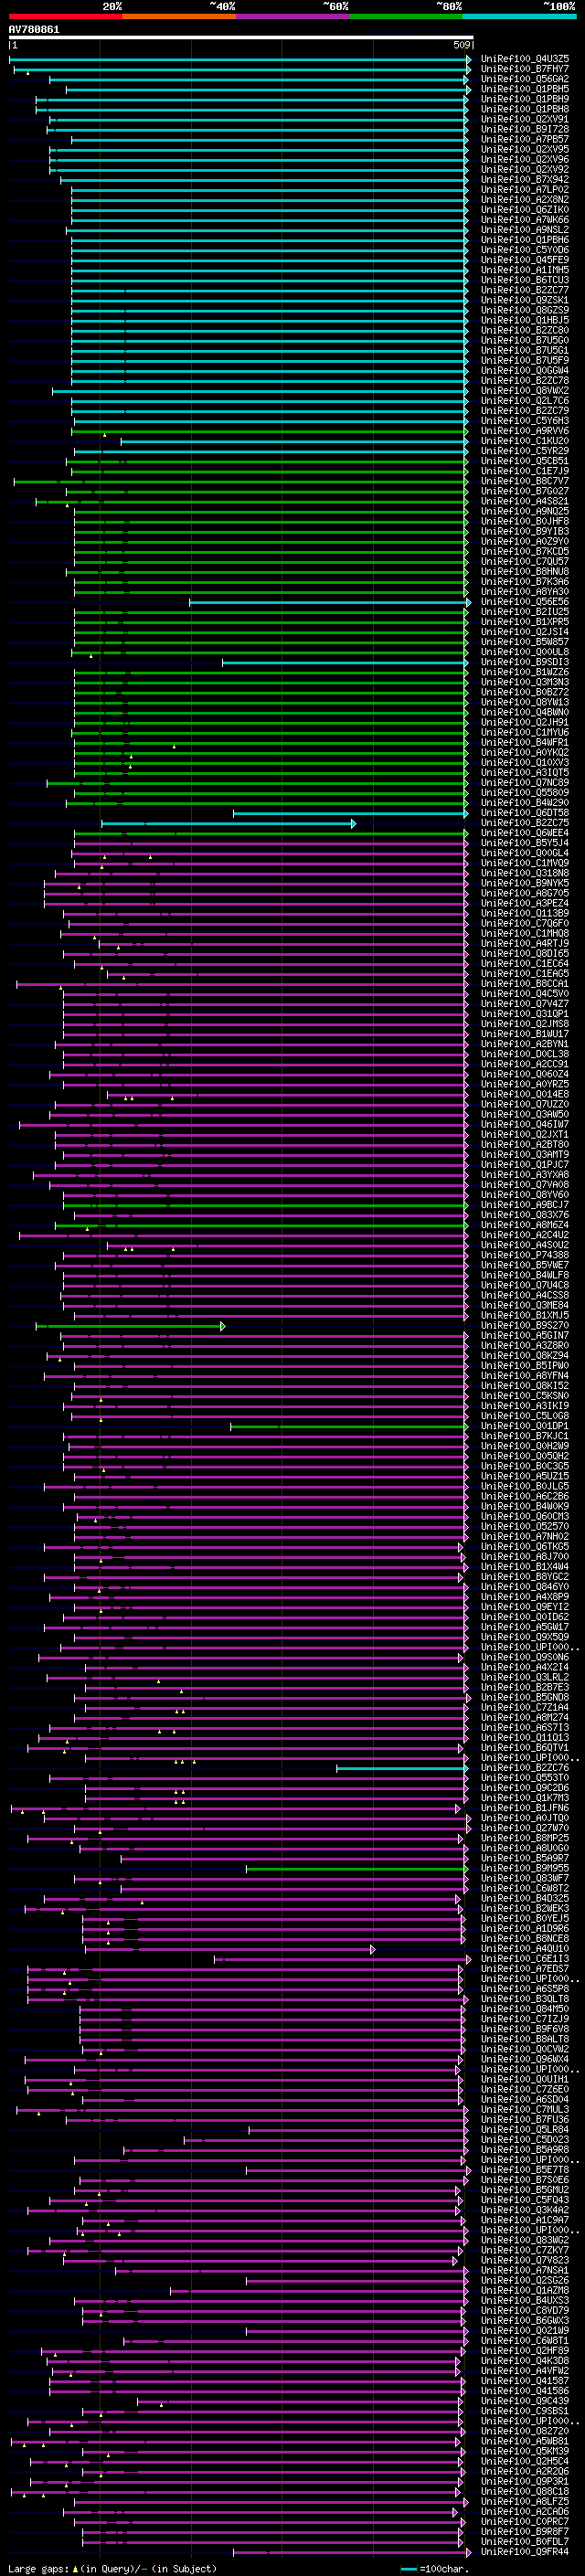Select the UniRef100_A7LP02 label
This screenshot has height=2576, width=585.
525,190
